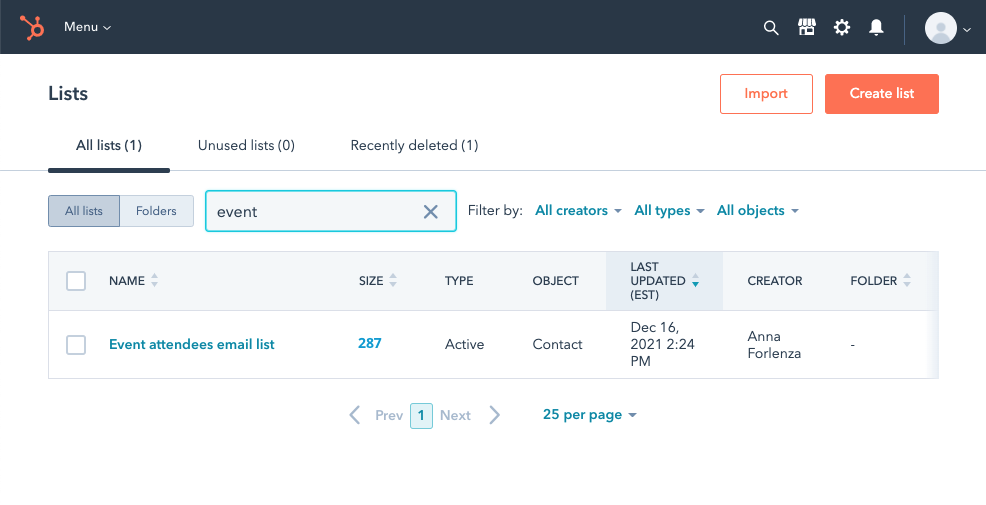Open the settings gear icon

(x=842, y=28)
